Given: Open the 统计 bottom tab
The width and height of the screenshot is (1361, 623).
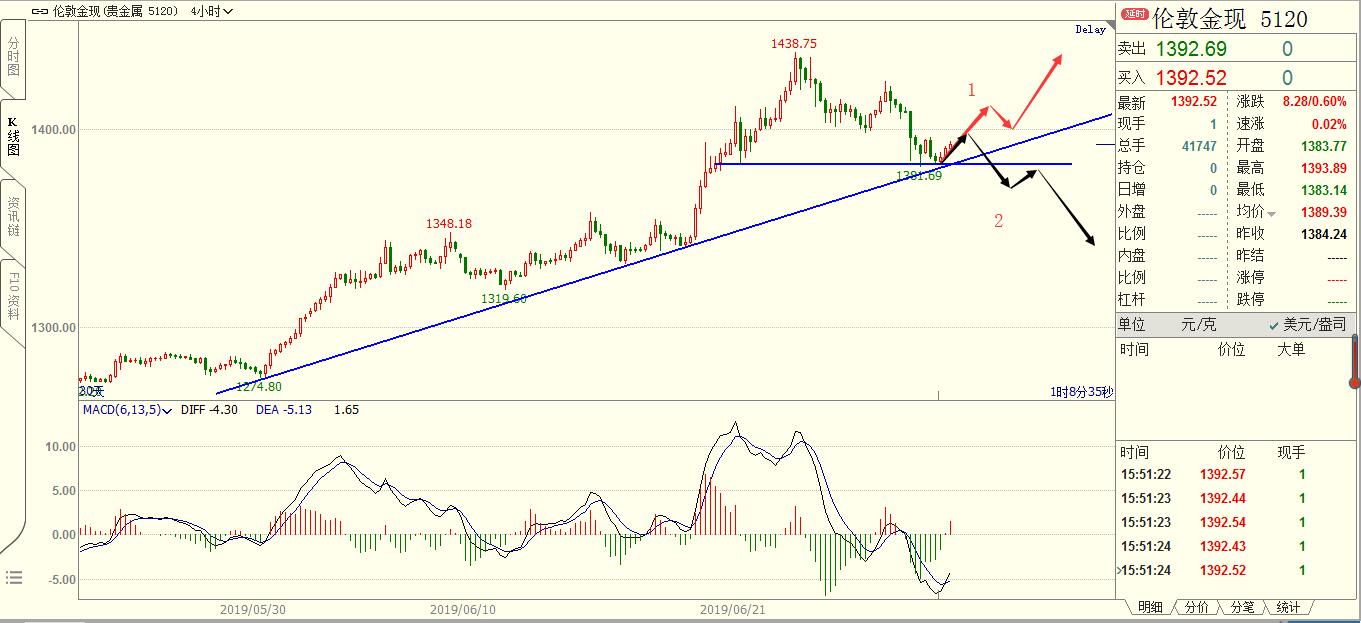Looking at the screenshot, I should pos(1288,607).
